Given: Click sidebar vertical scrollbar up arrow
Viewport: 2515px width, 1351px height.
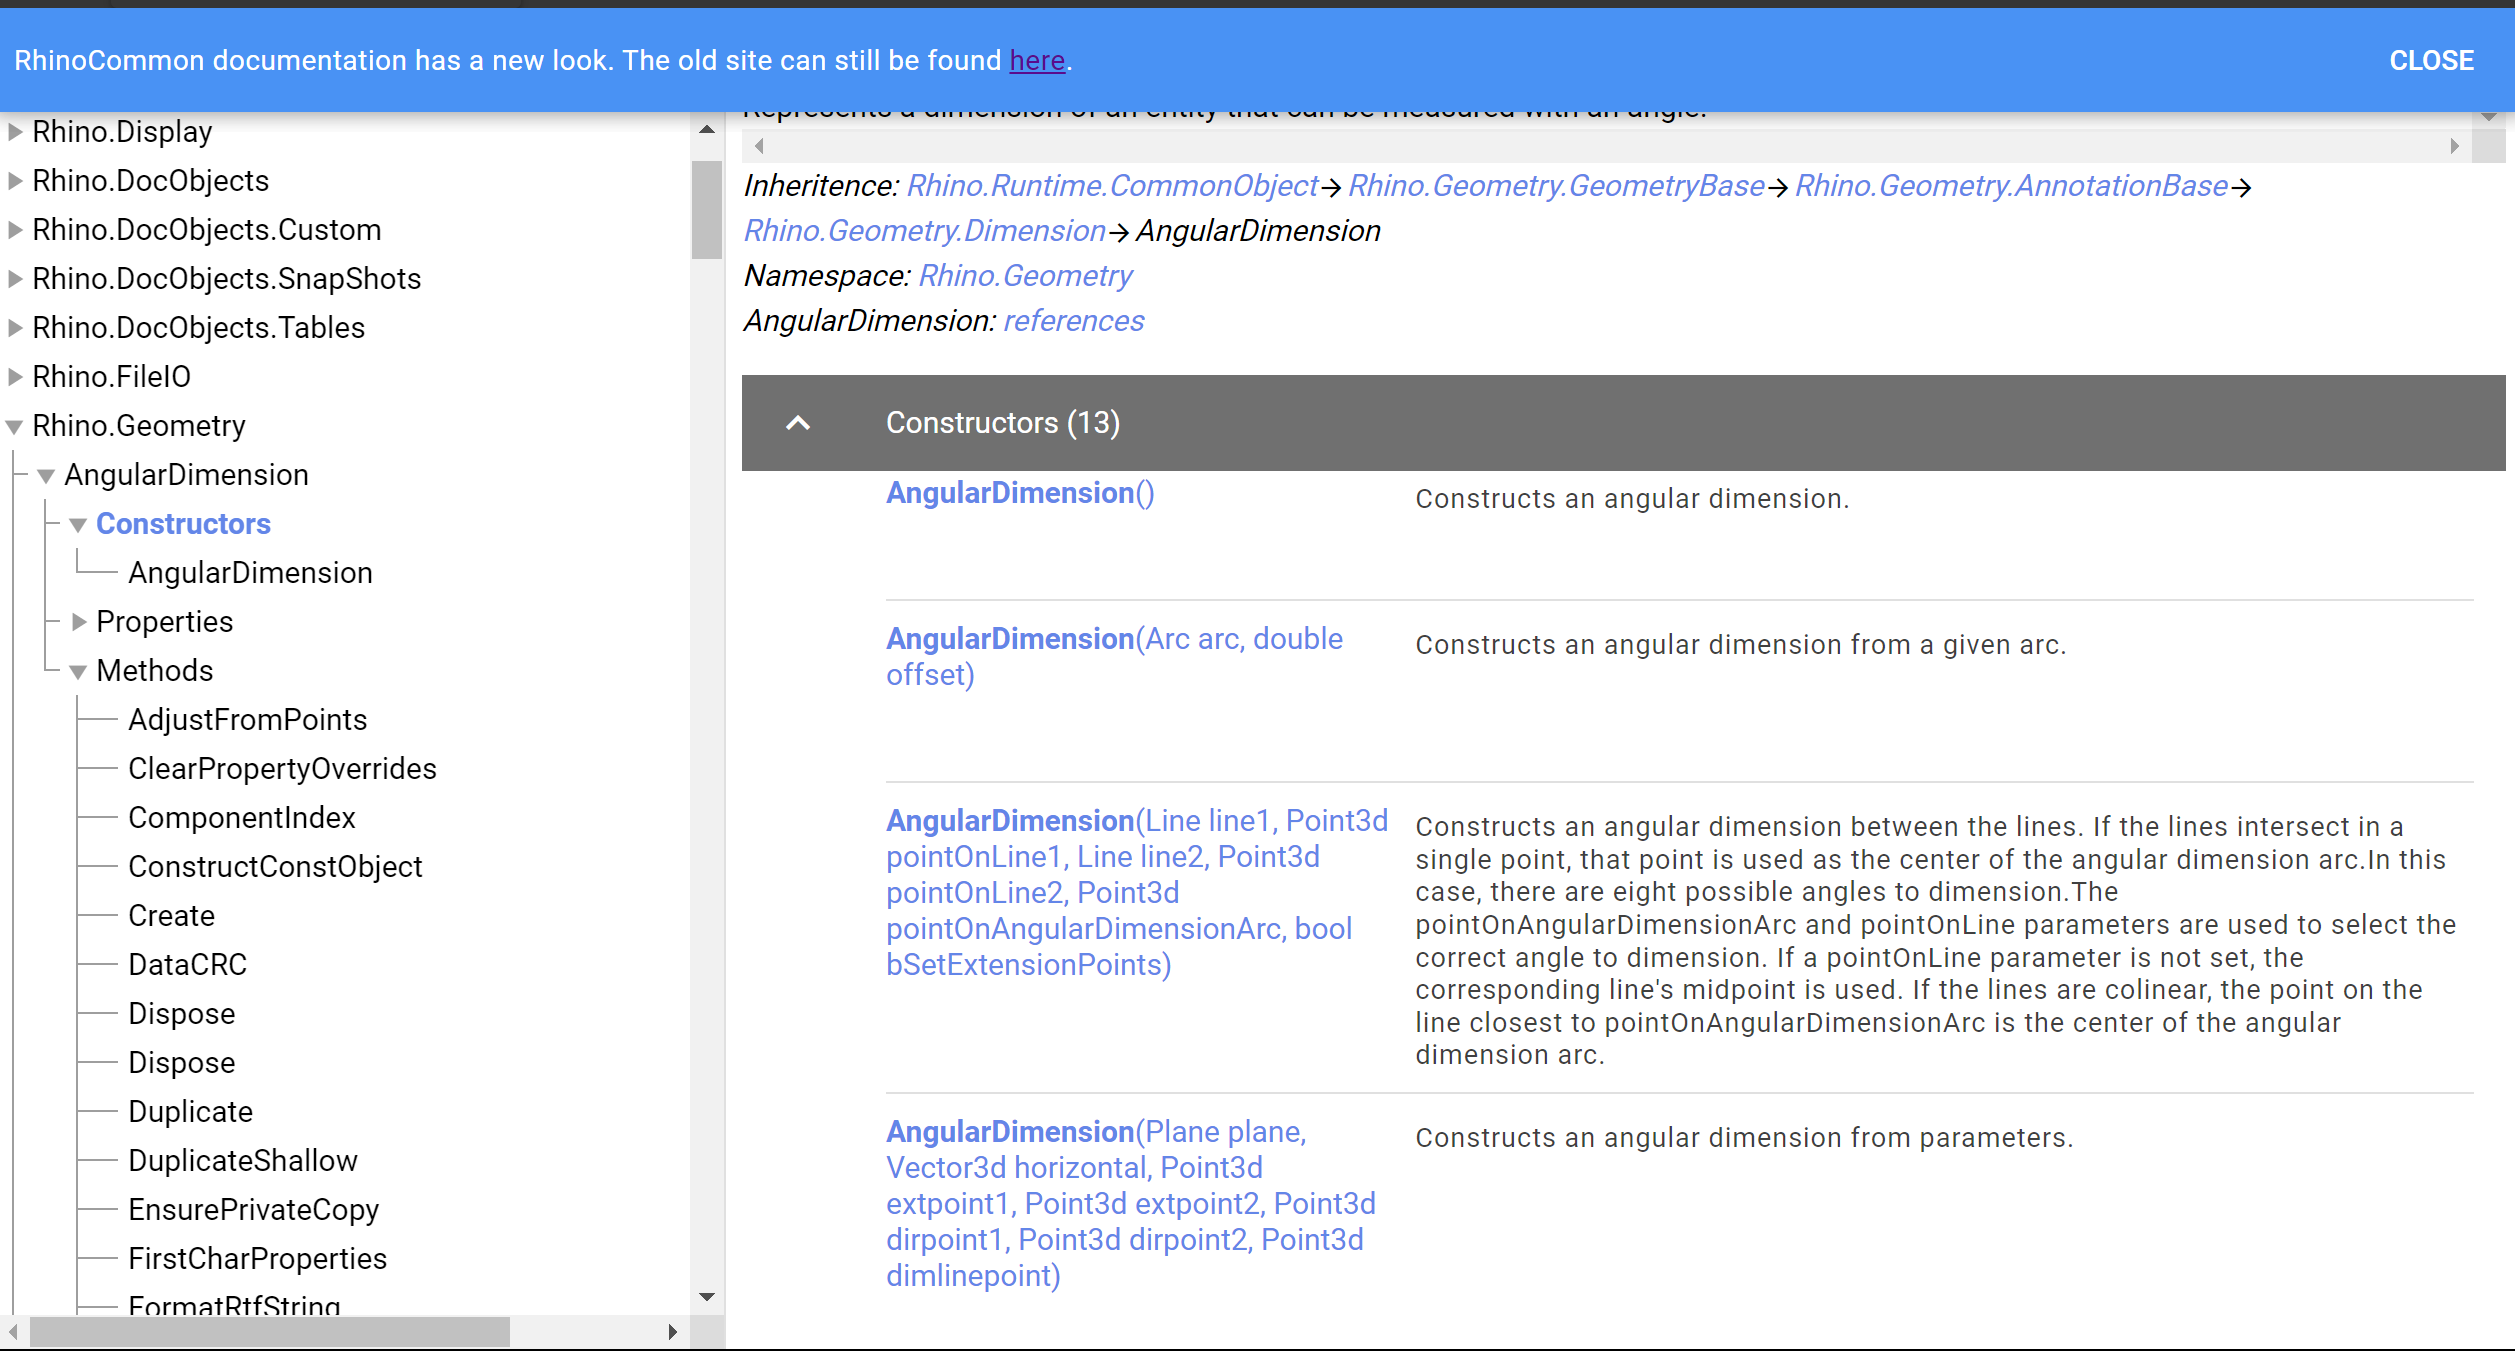Looking at the screenshot, I should (707, 130).
